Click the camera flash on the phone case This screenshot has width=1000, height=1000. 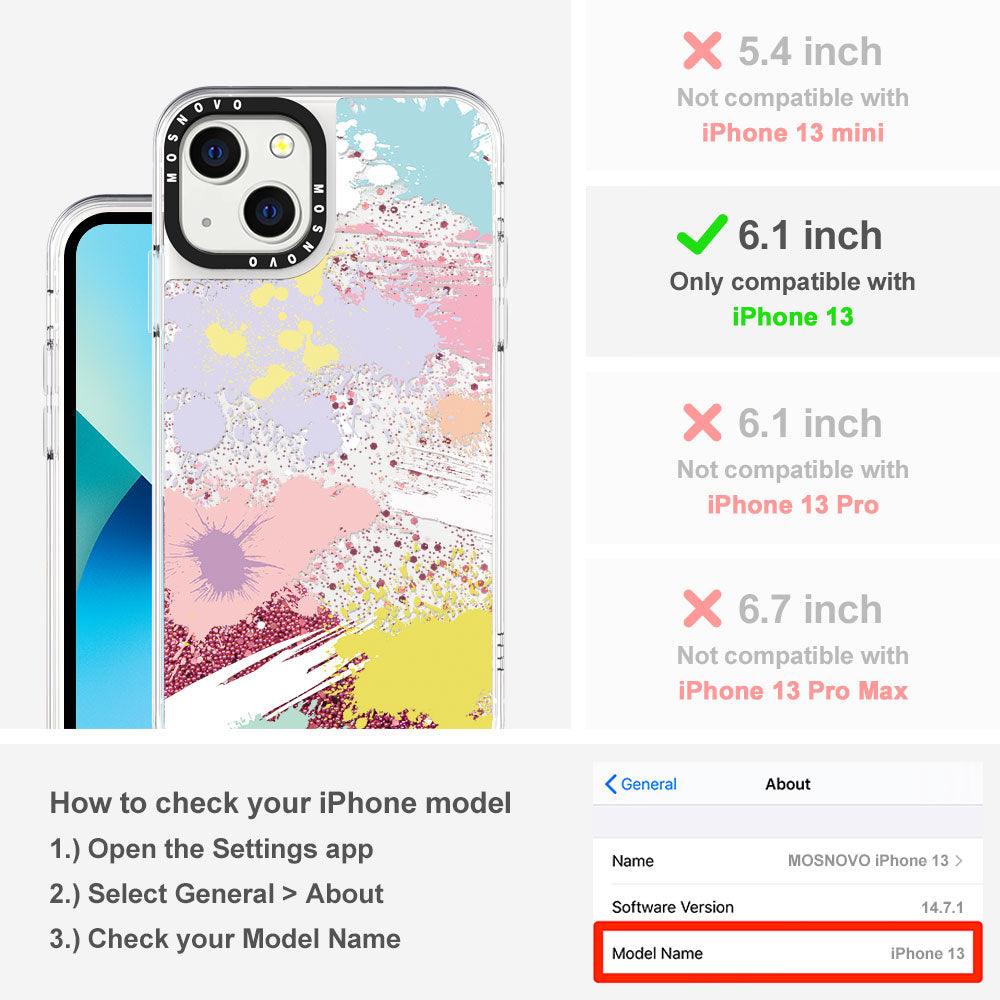281,146
